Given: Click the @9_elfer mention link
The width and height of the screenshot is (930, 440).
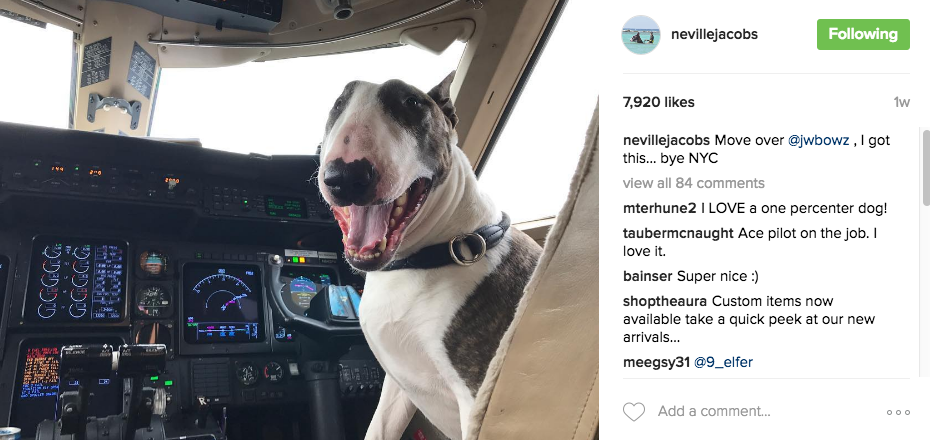Looking at the screenshot, I should point(723,362).
